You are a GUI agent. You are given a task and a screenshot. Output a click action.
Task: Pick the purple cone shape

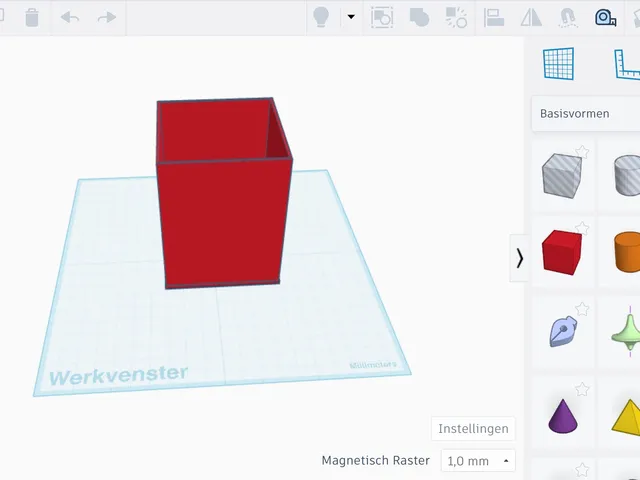click(x=562, y=416)
